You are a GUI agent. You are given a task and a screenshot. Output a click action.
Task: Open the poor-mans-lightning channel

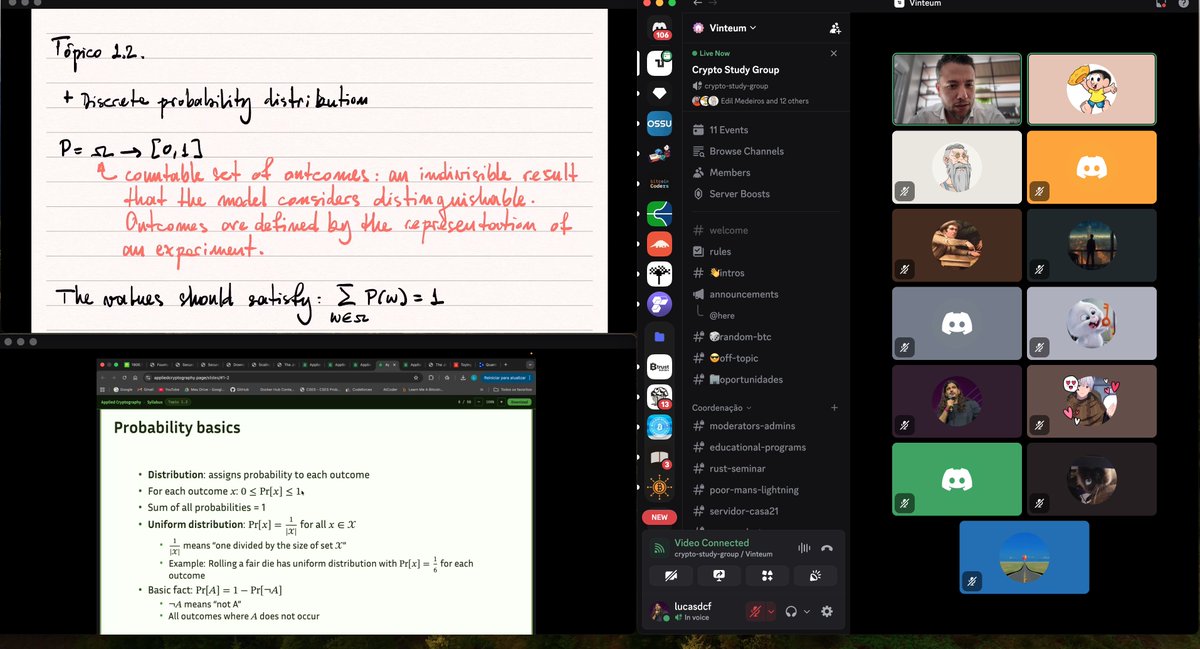(766, 490)
